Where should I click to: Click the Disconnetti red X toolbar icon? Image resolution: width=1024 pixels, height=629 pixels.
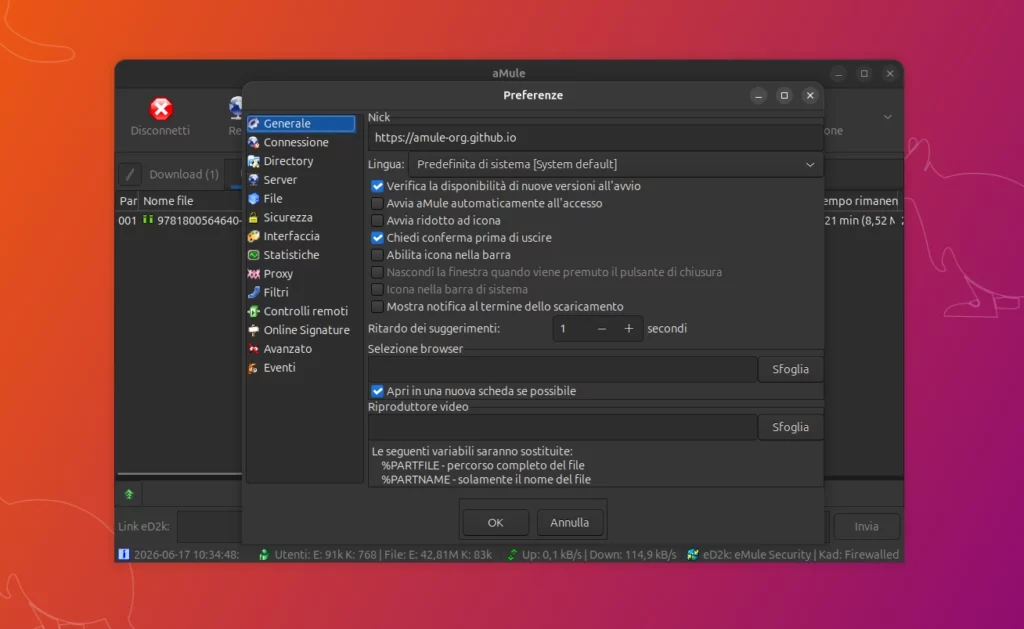[x=161, y=108]
